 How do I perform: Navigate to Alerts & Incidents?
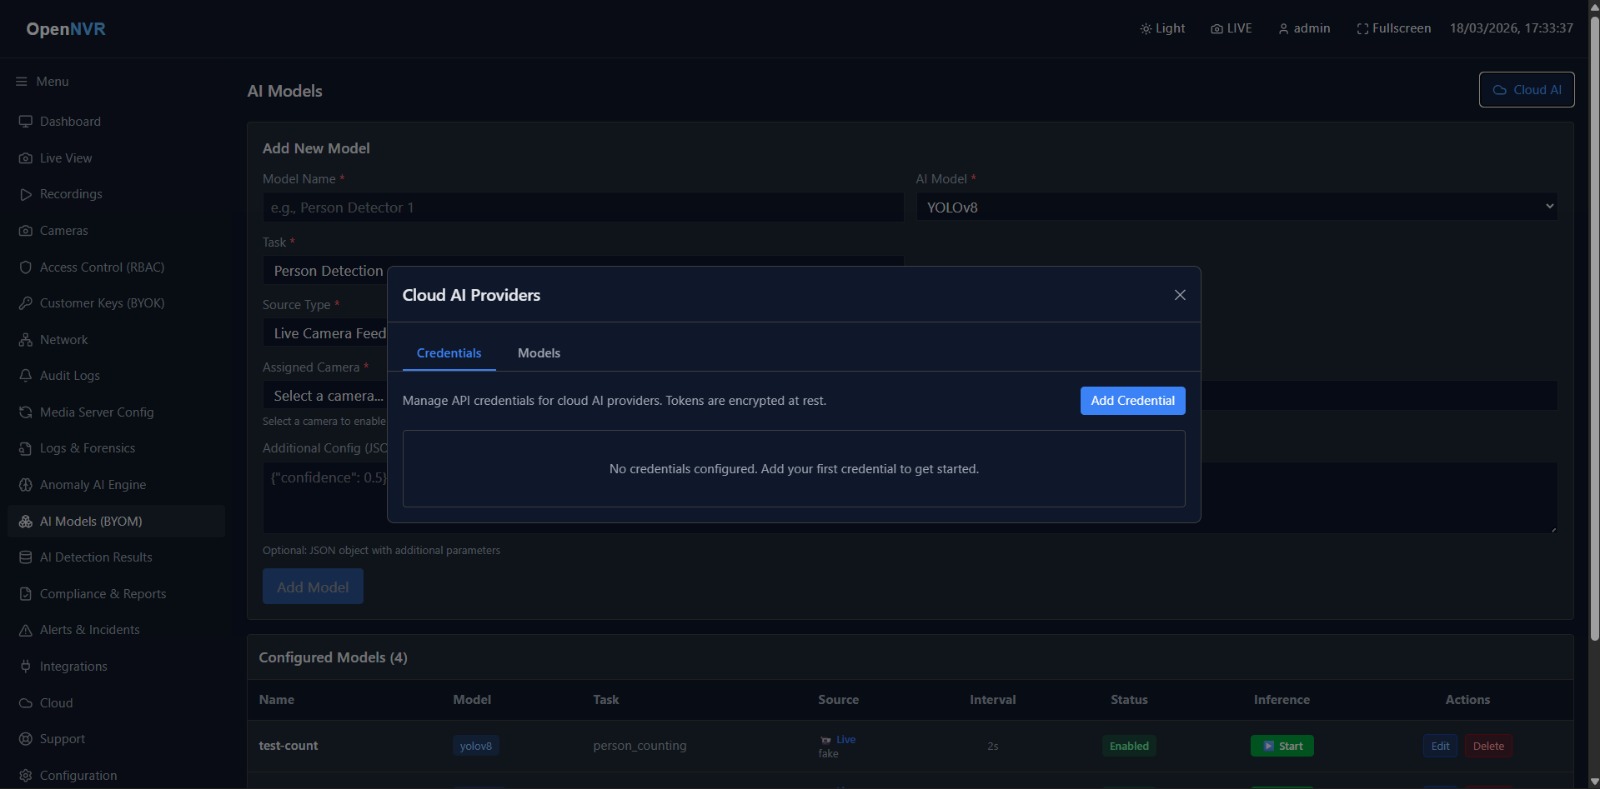(x=116, y=630)
